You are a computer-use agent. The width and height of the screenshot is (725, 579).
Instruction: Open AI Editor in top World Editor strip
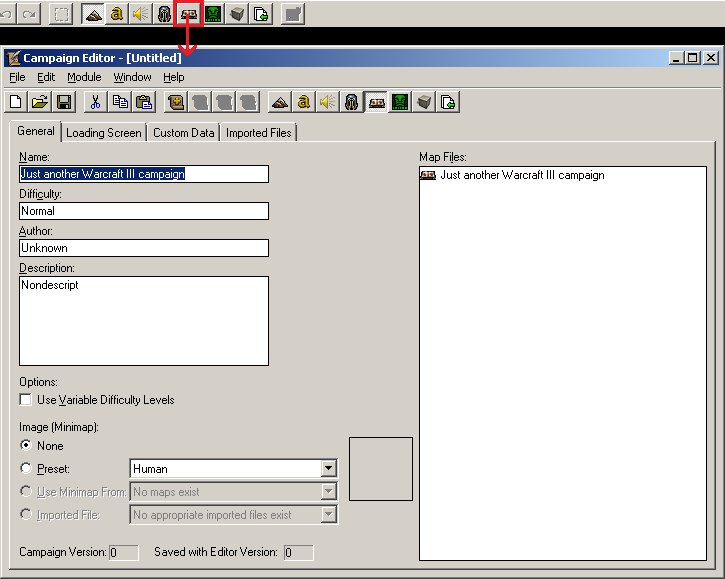point(213,14)
